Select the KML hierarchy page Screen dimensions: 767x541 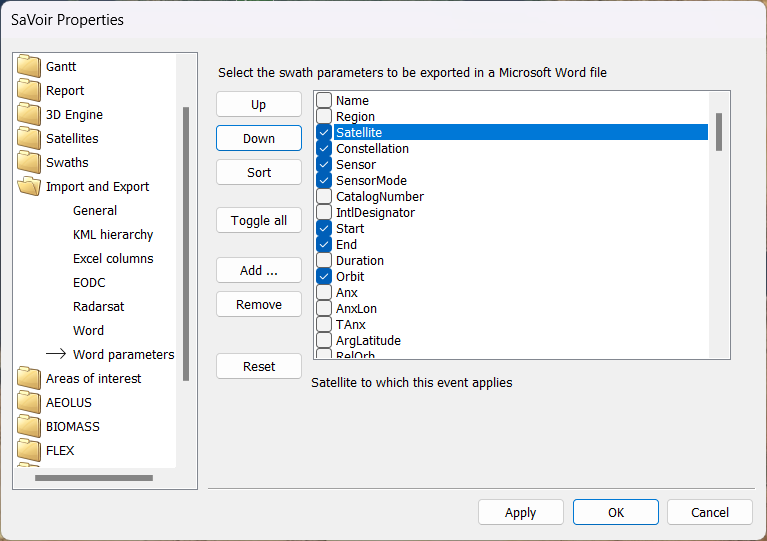113,235
